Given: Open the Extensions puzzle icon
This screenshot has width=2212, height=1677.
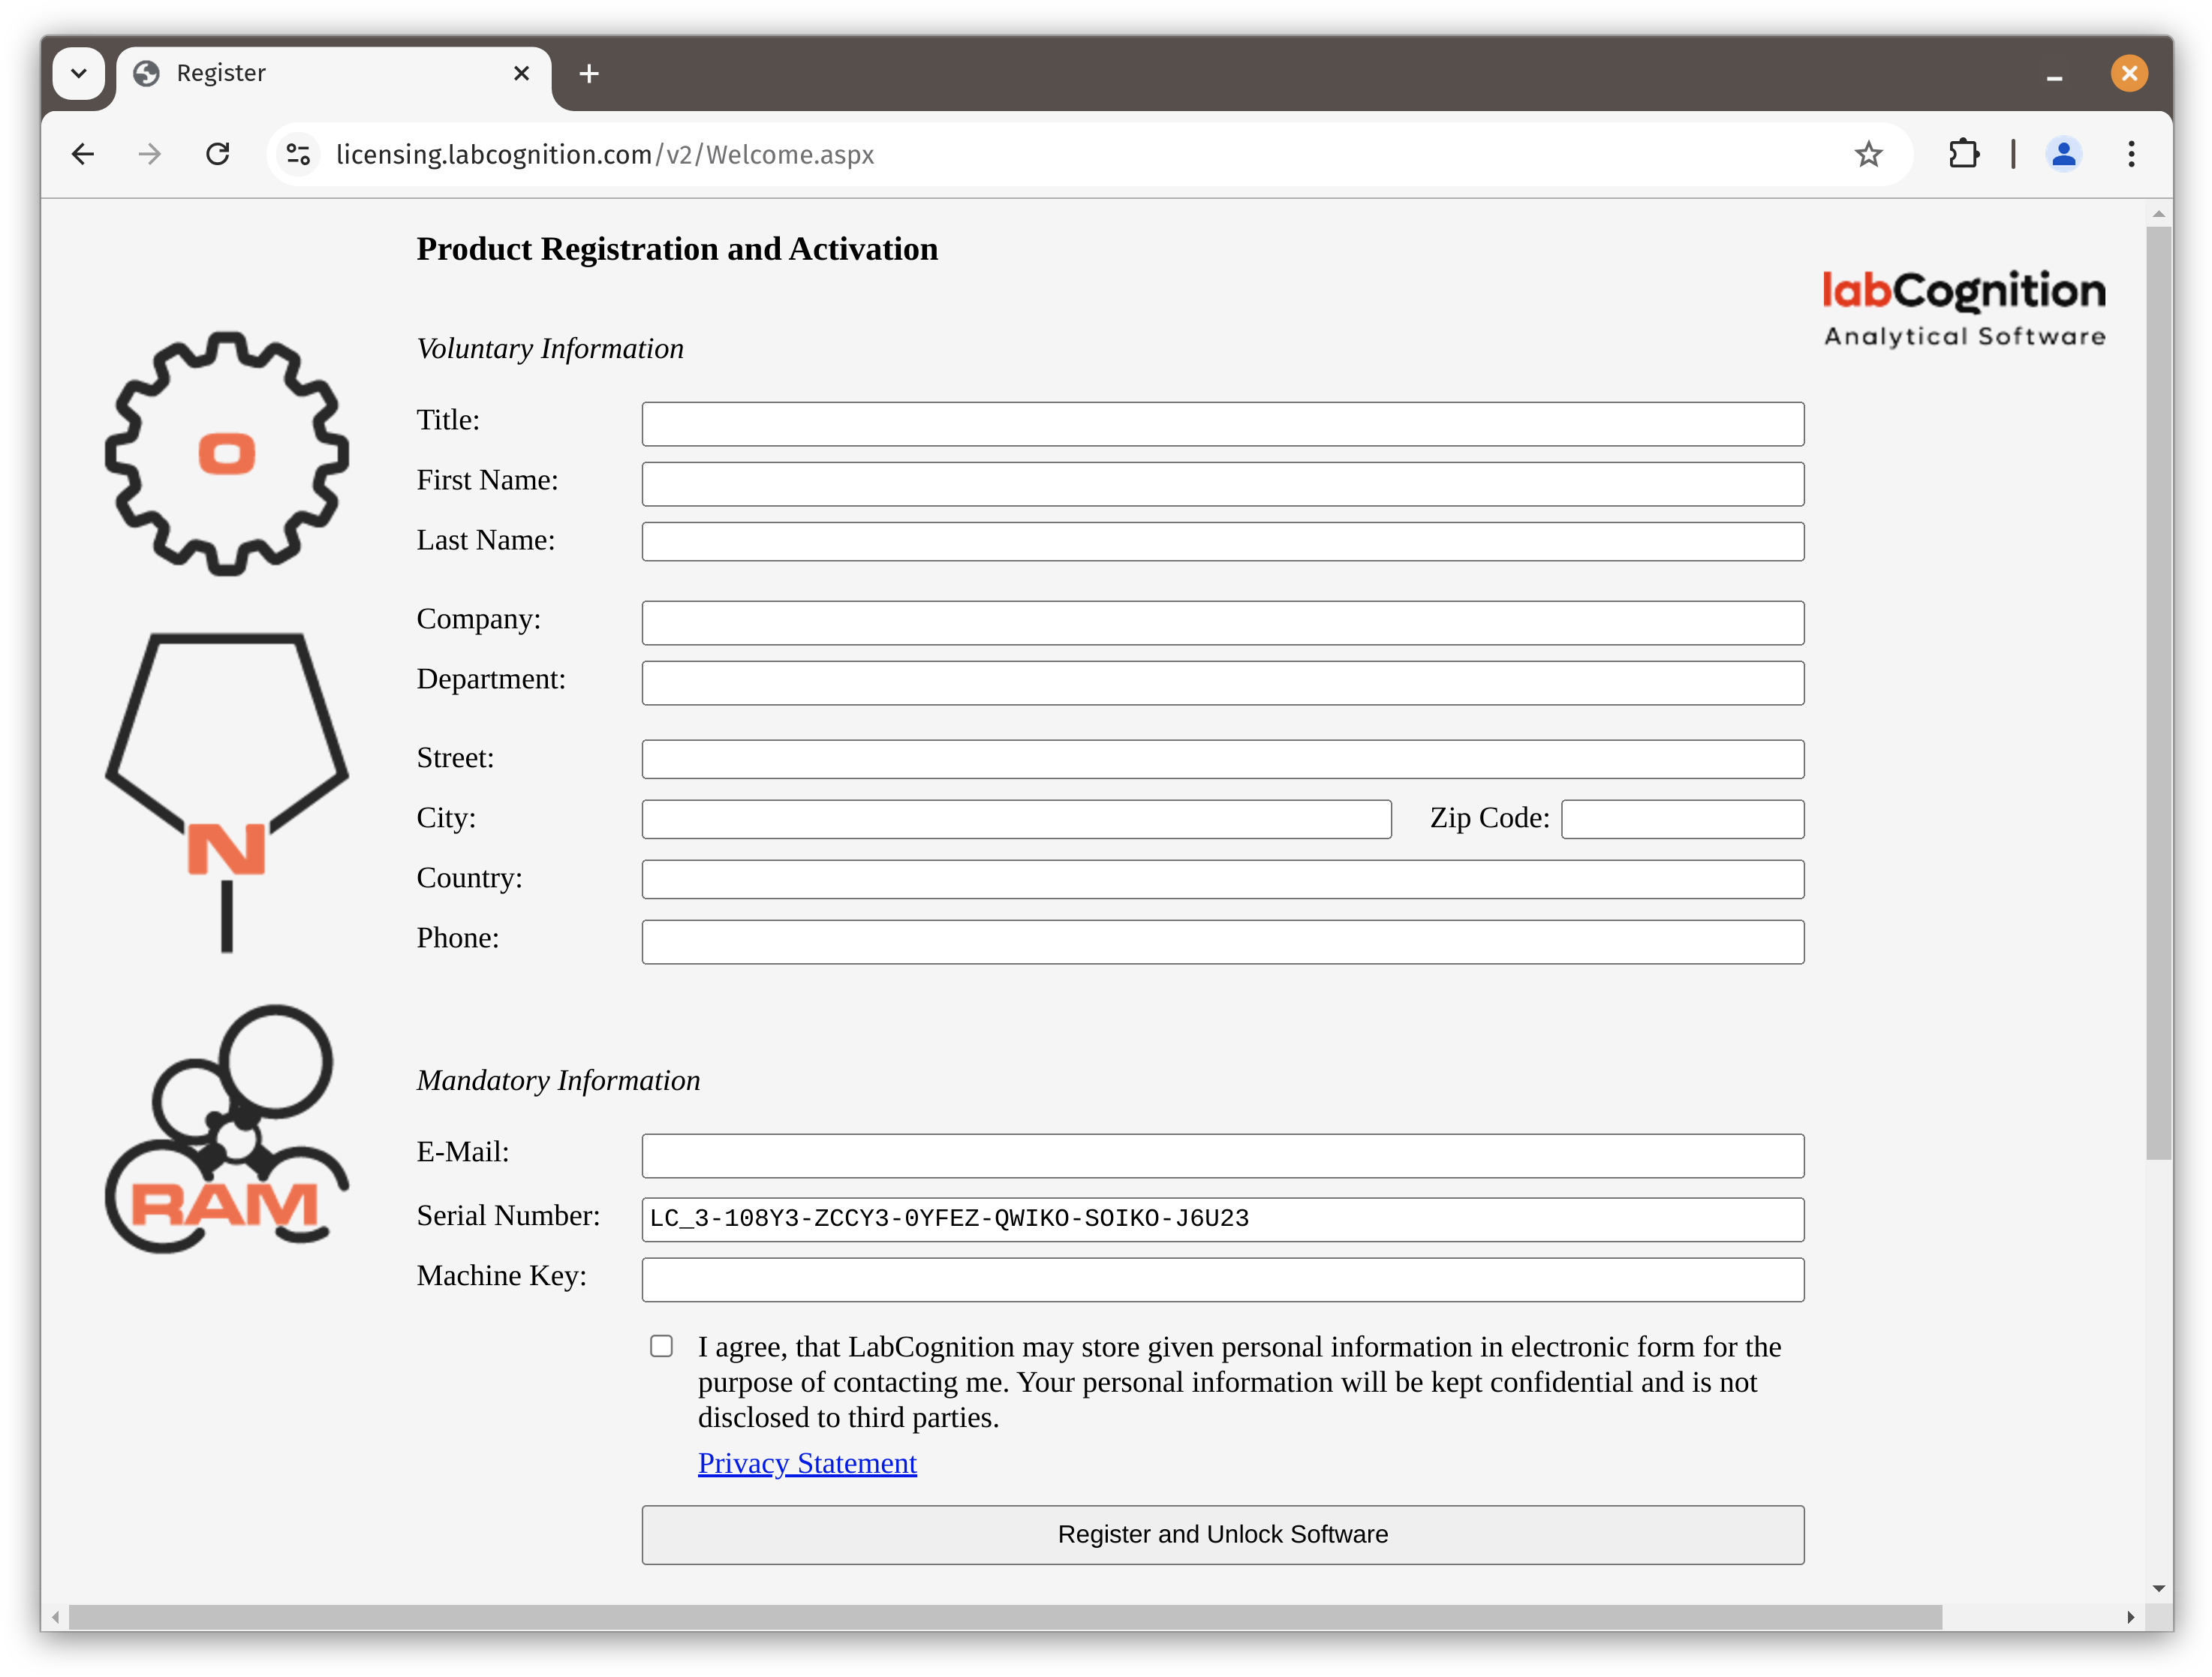Looking at the screenshot, I should click(1963, 154).
